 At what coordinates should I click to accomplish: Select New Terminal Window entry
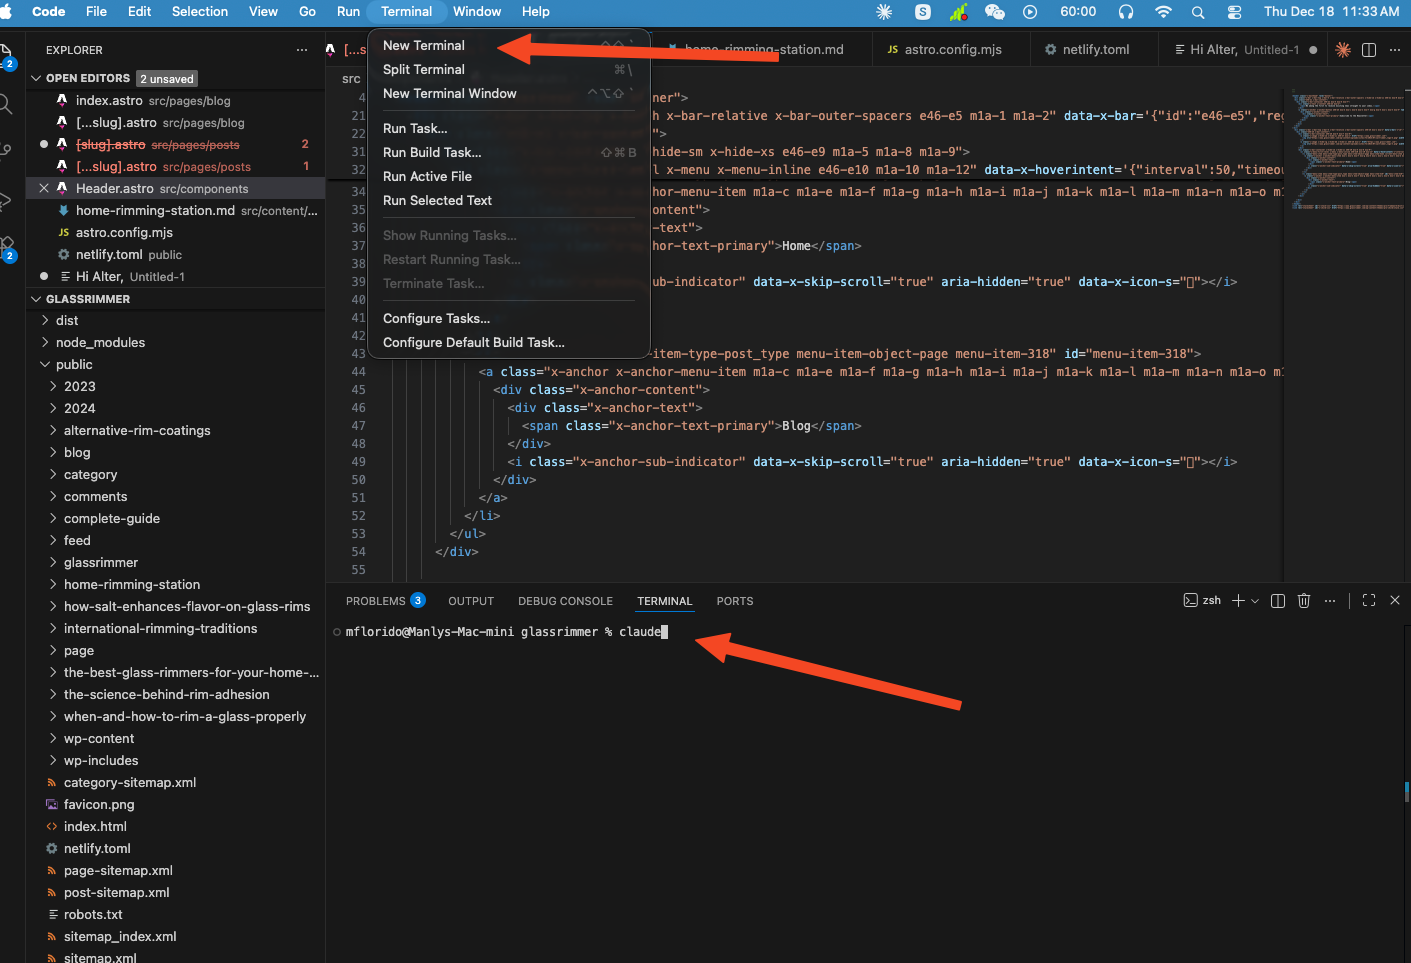[x=509, y=93]
